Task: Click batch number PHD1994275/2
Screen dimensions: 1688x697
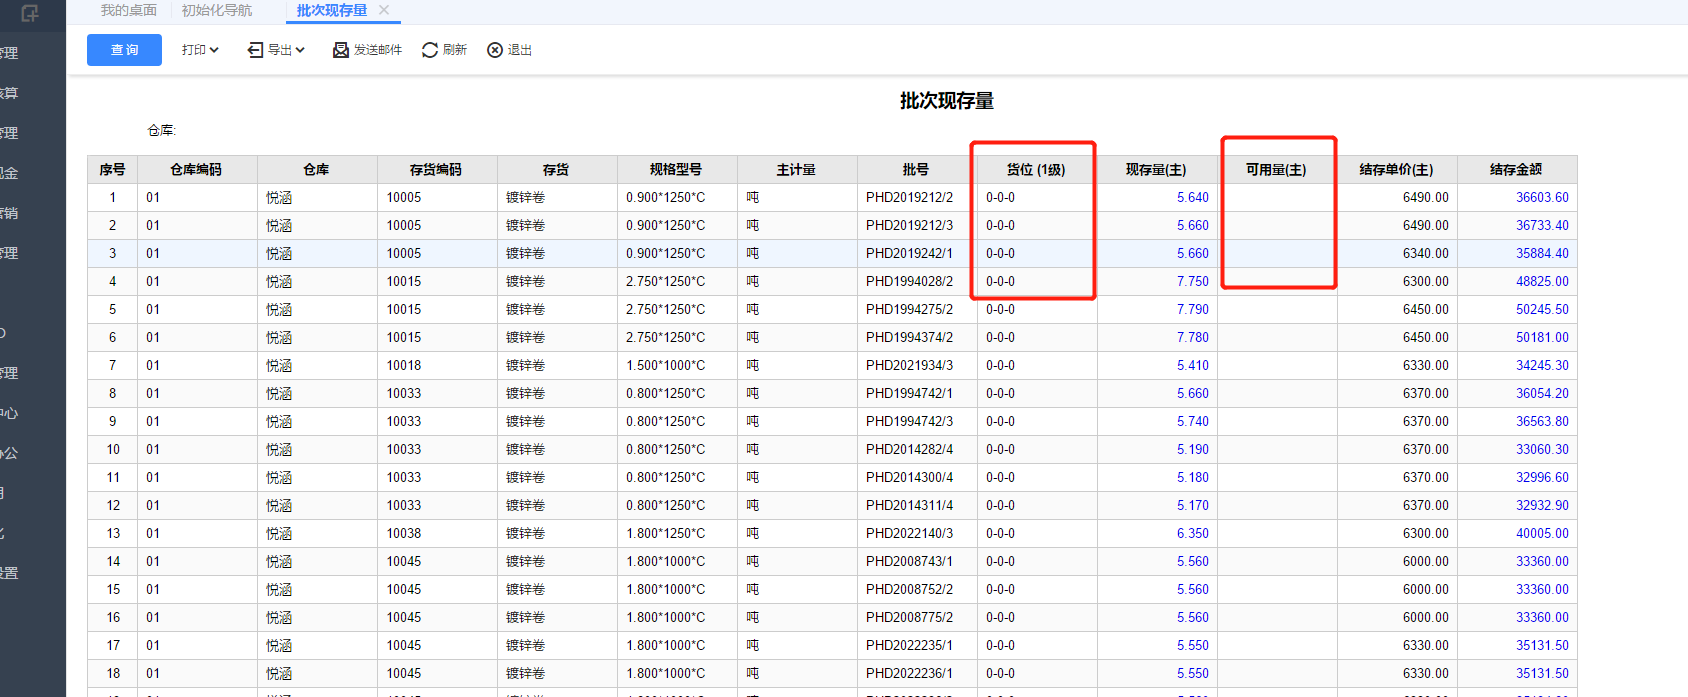Action: pyautogui.click(x=909, y=310)
